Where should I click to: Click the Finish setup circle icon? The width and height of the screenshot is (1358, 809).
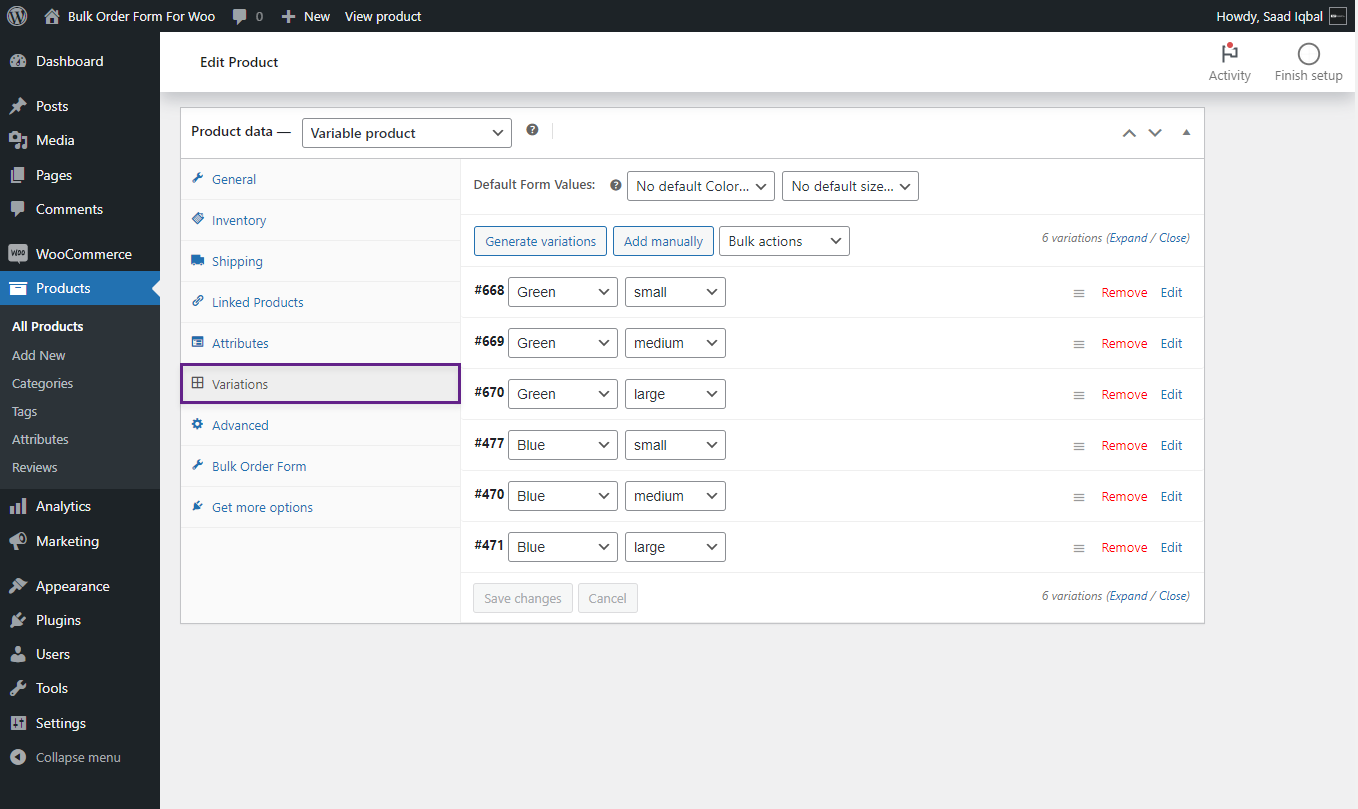(1308, 54)
